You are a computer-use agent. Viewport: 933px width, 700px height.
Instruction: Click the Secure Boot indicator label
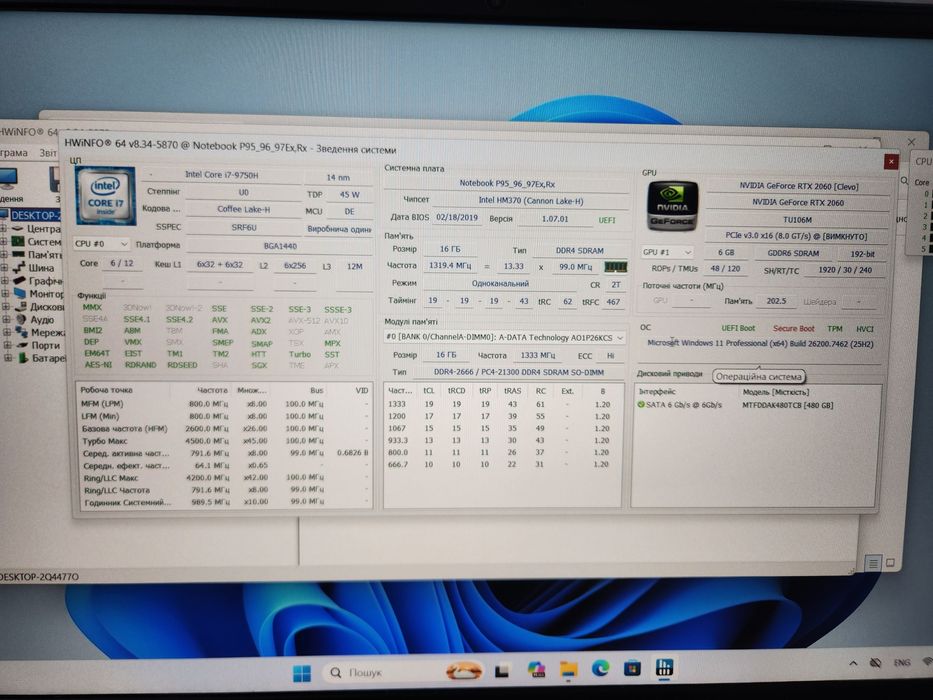point(793,328)
